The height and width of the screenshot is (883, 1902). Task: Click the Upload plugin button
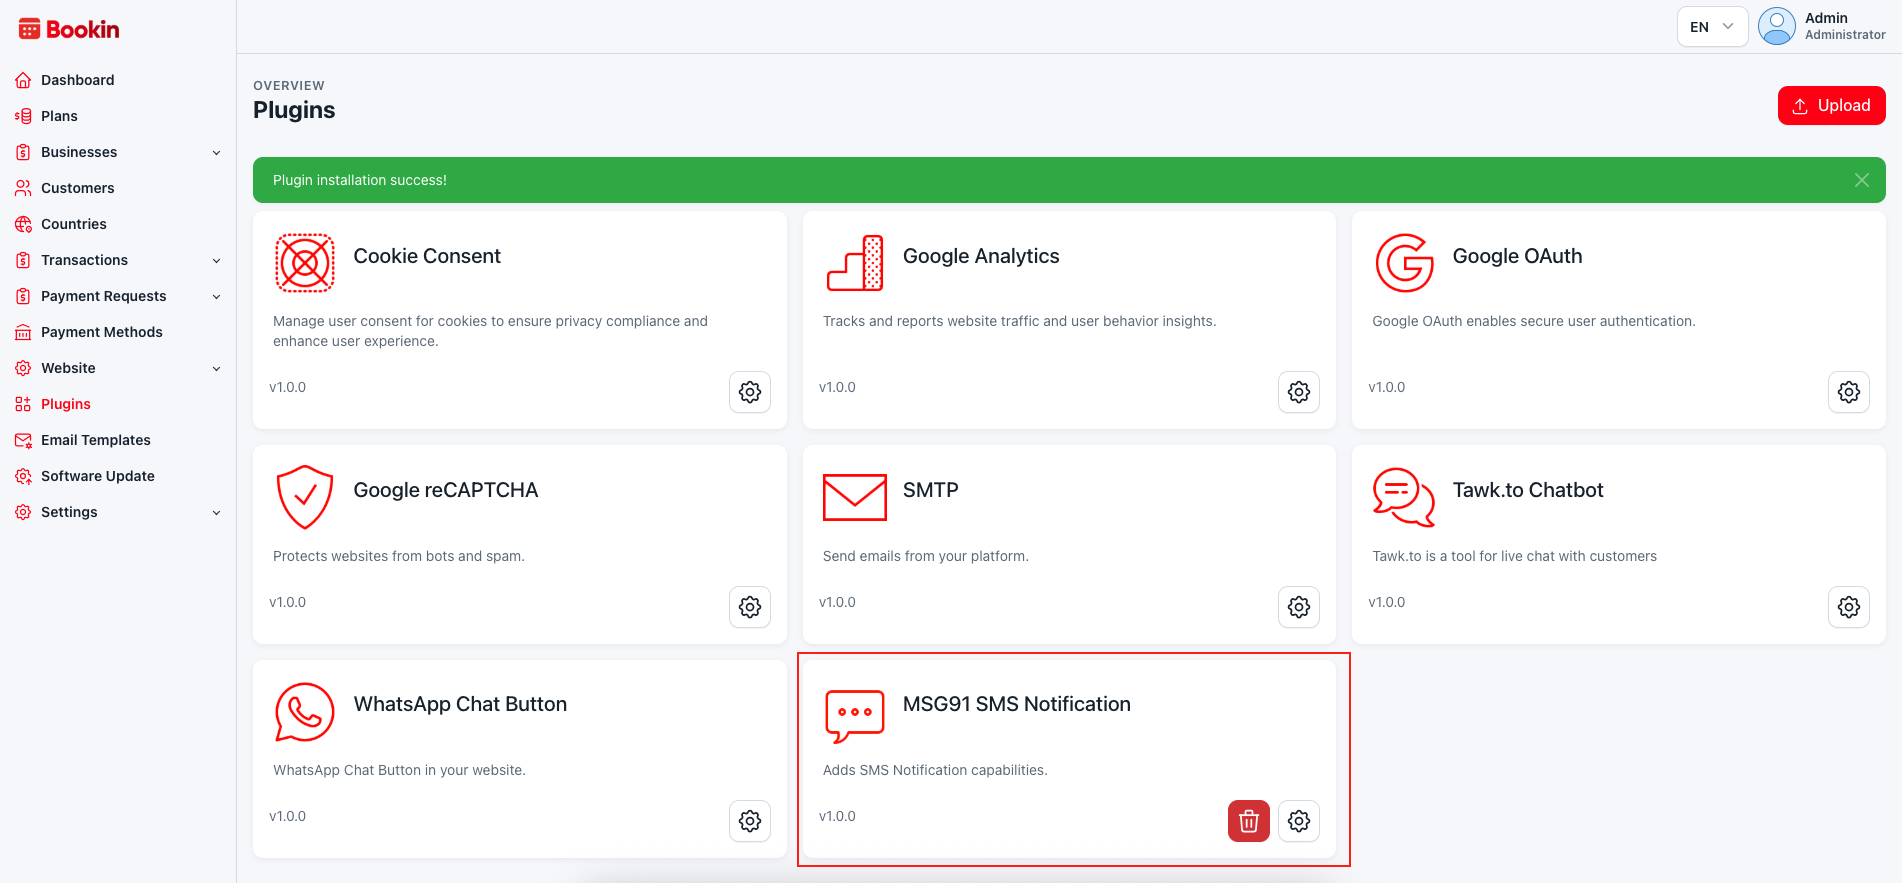point(1831,106)
